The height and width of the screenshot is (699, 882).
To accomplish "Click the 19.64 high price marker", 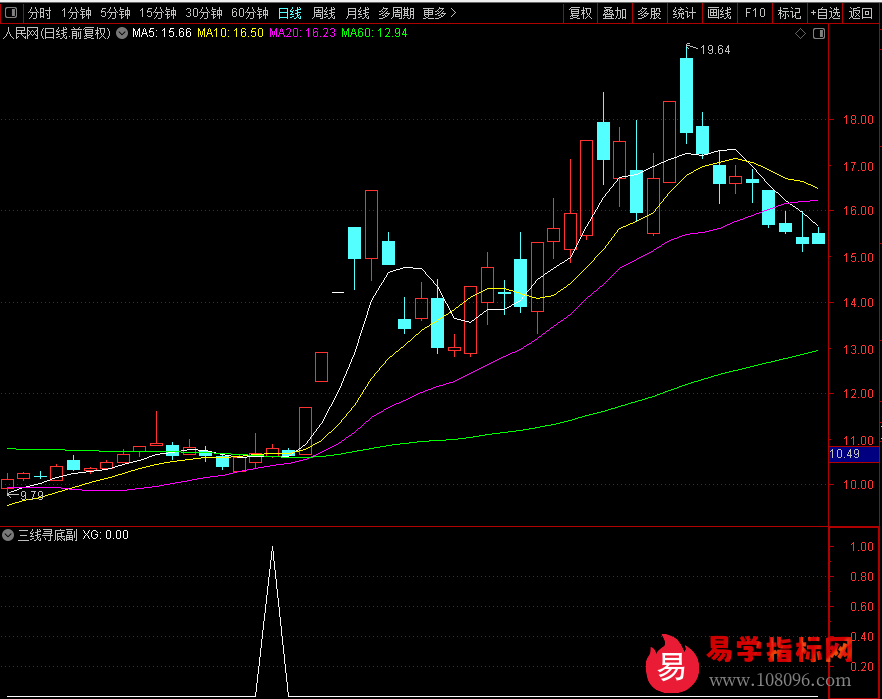I will [x=714, y=50].
